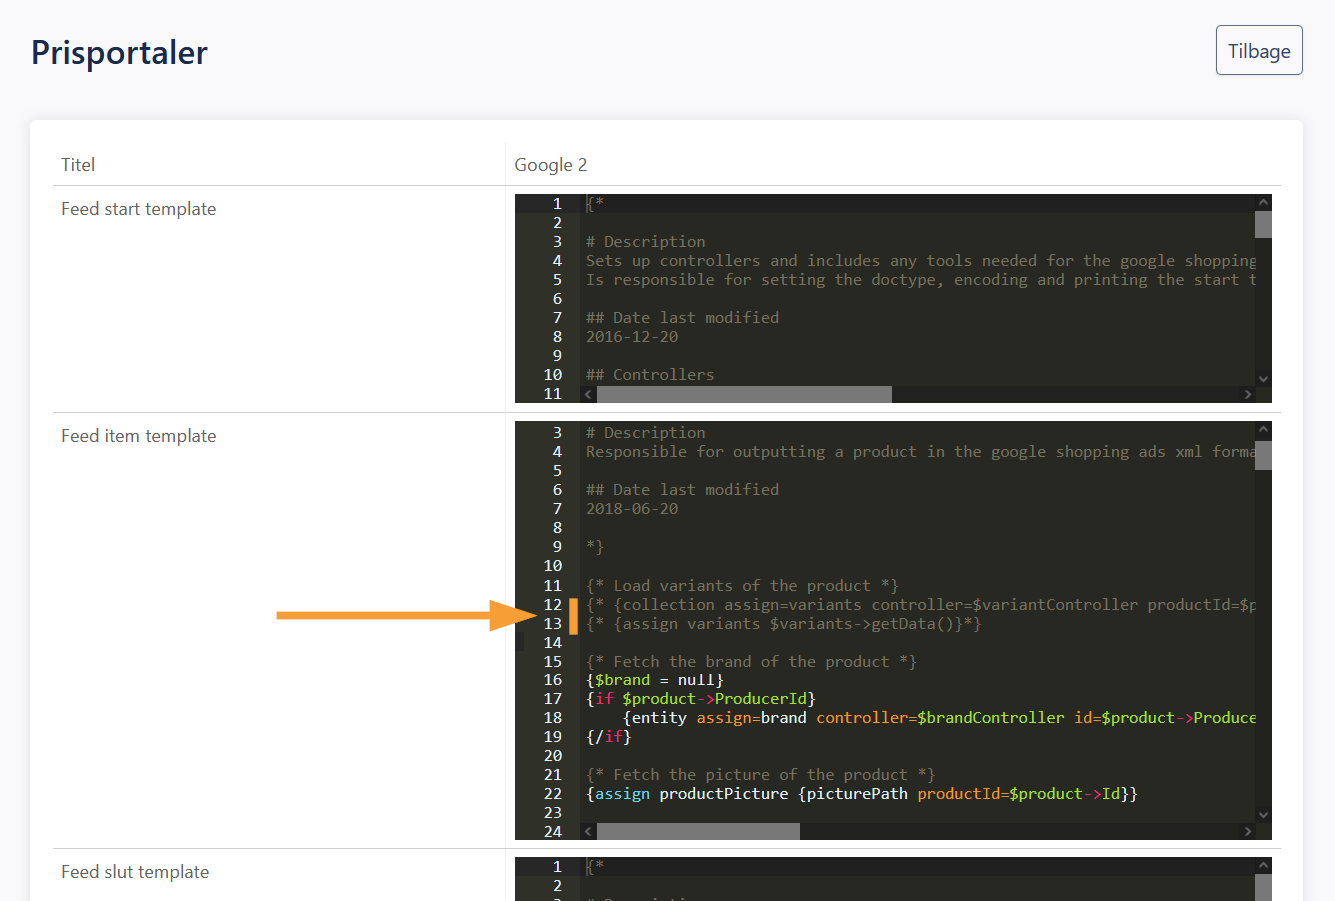The height and width of the screenshot is (901, 1335).
Task: Click right arrow of Feed item horizontal scrollbar
Action: point(1247,831)
